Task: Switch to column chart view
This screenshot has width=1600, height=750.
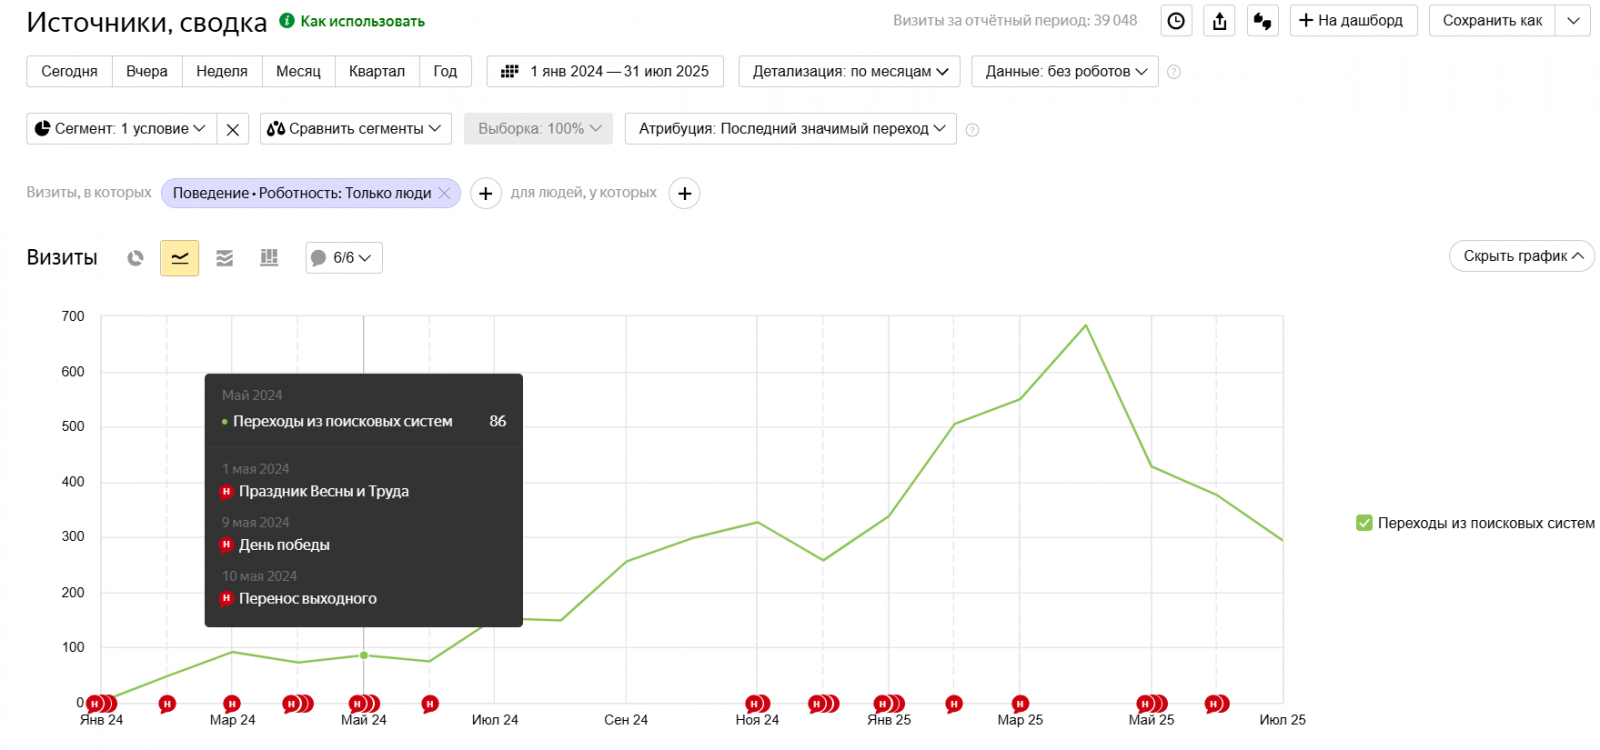Action: click(269, 258)
